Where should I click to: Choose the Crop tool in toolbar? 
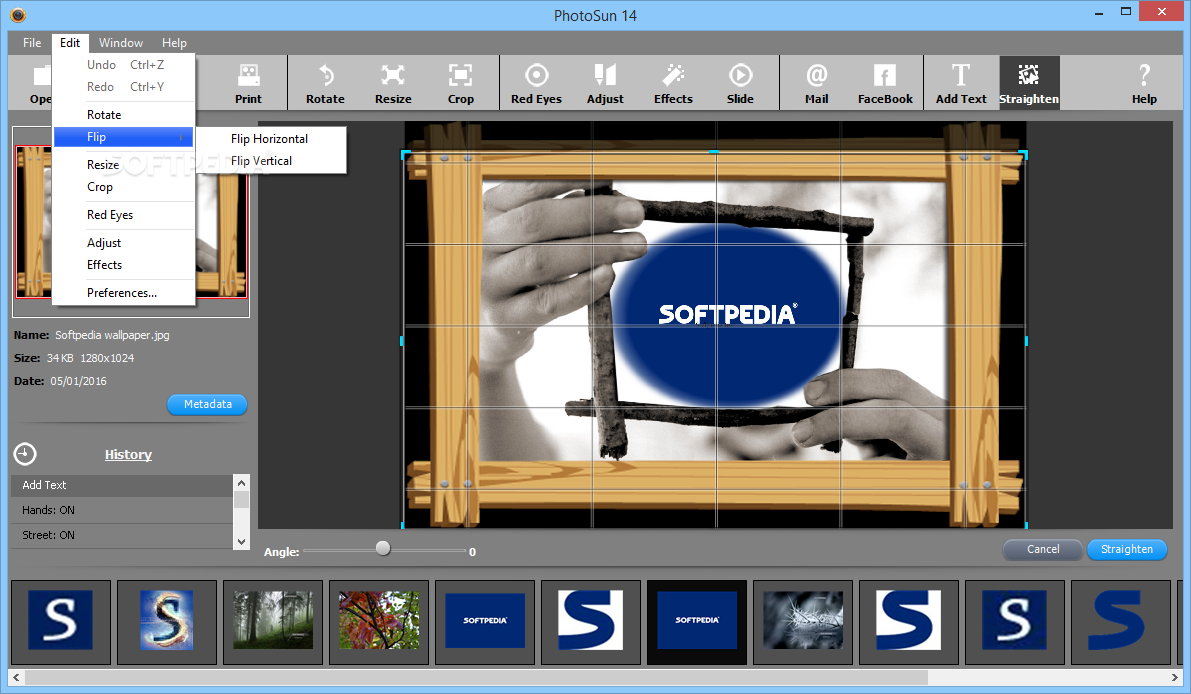(460, 84)
